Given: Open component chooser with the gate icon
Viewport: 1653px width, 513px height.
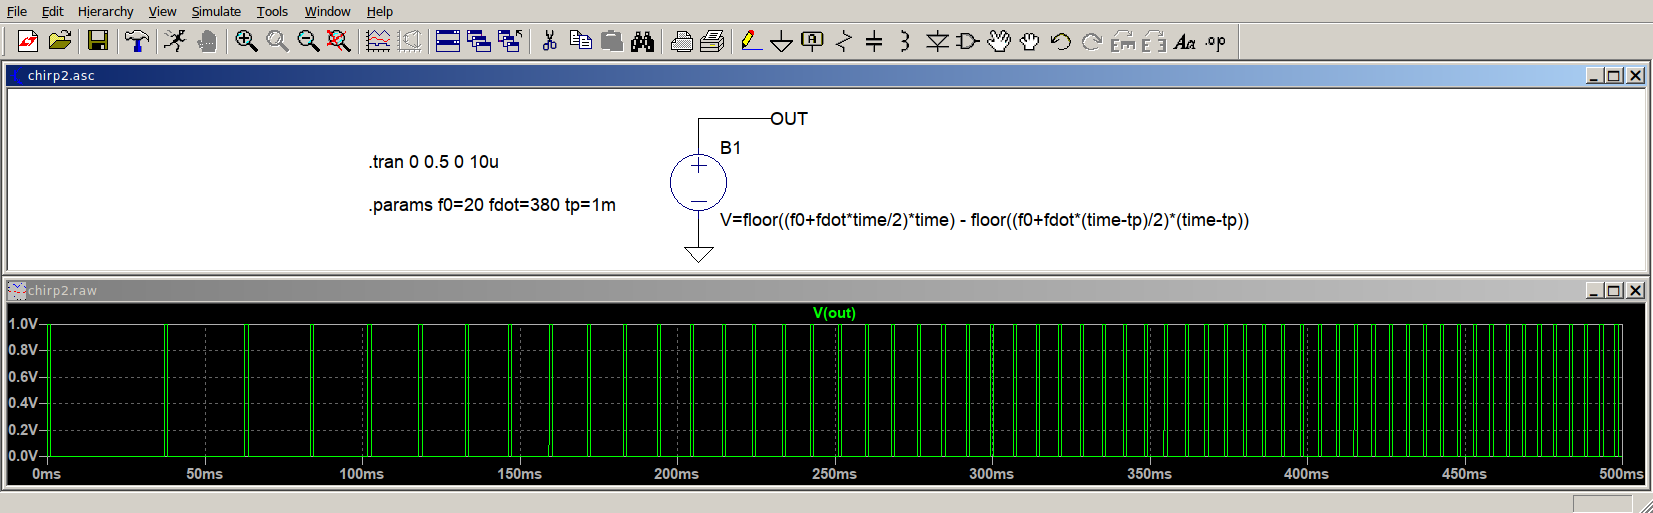Looking at the screenshot, I should pyautogui.click(x=968, y=41).
